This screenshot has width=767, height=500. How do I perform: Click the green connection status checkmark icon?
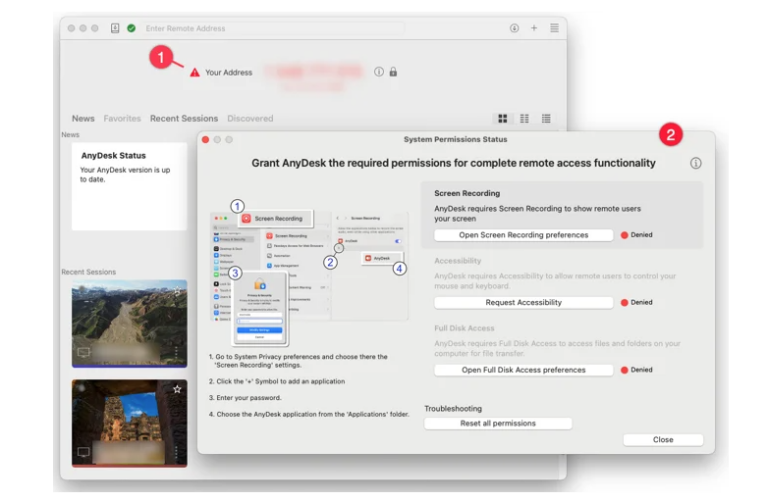point(131,28)
